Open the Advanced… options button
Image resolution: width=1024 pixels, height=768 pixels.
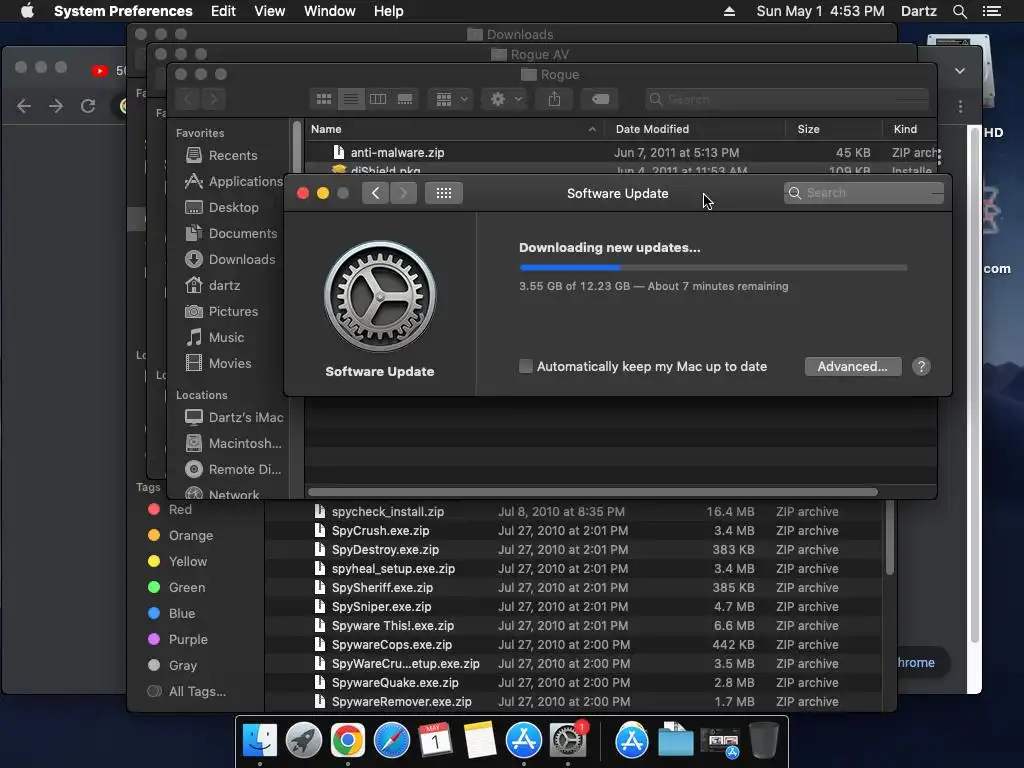852,366
